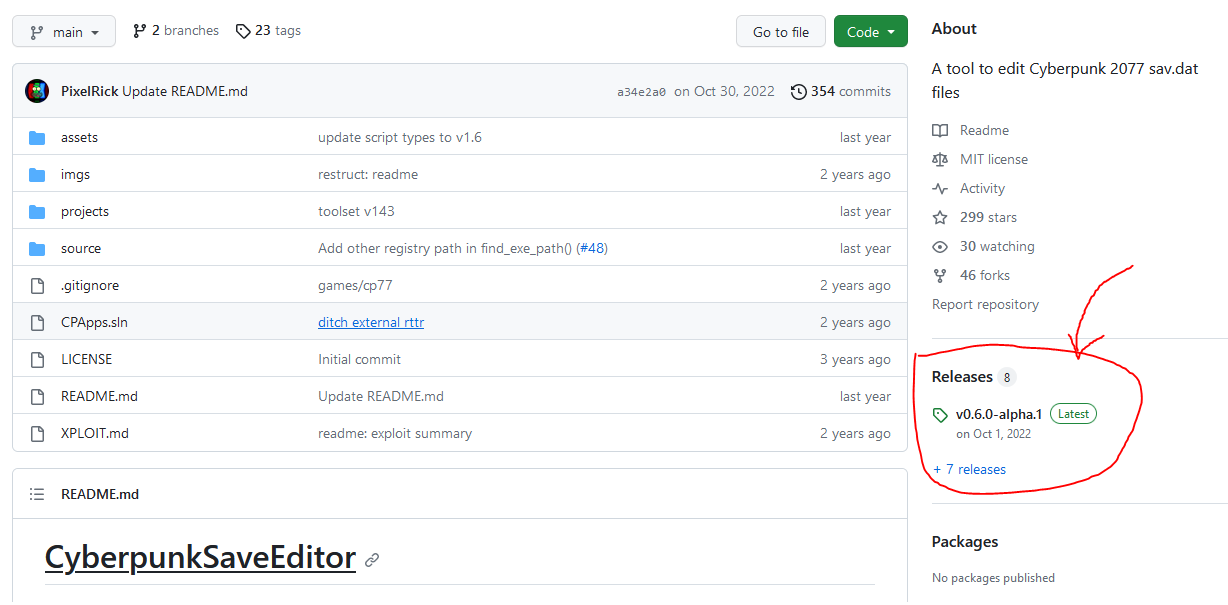Open the "ditch external rttr" commit link
The image size is (1228, 605).
tap(371, 323)
